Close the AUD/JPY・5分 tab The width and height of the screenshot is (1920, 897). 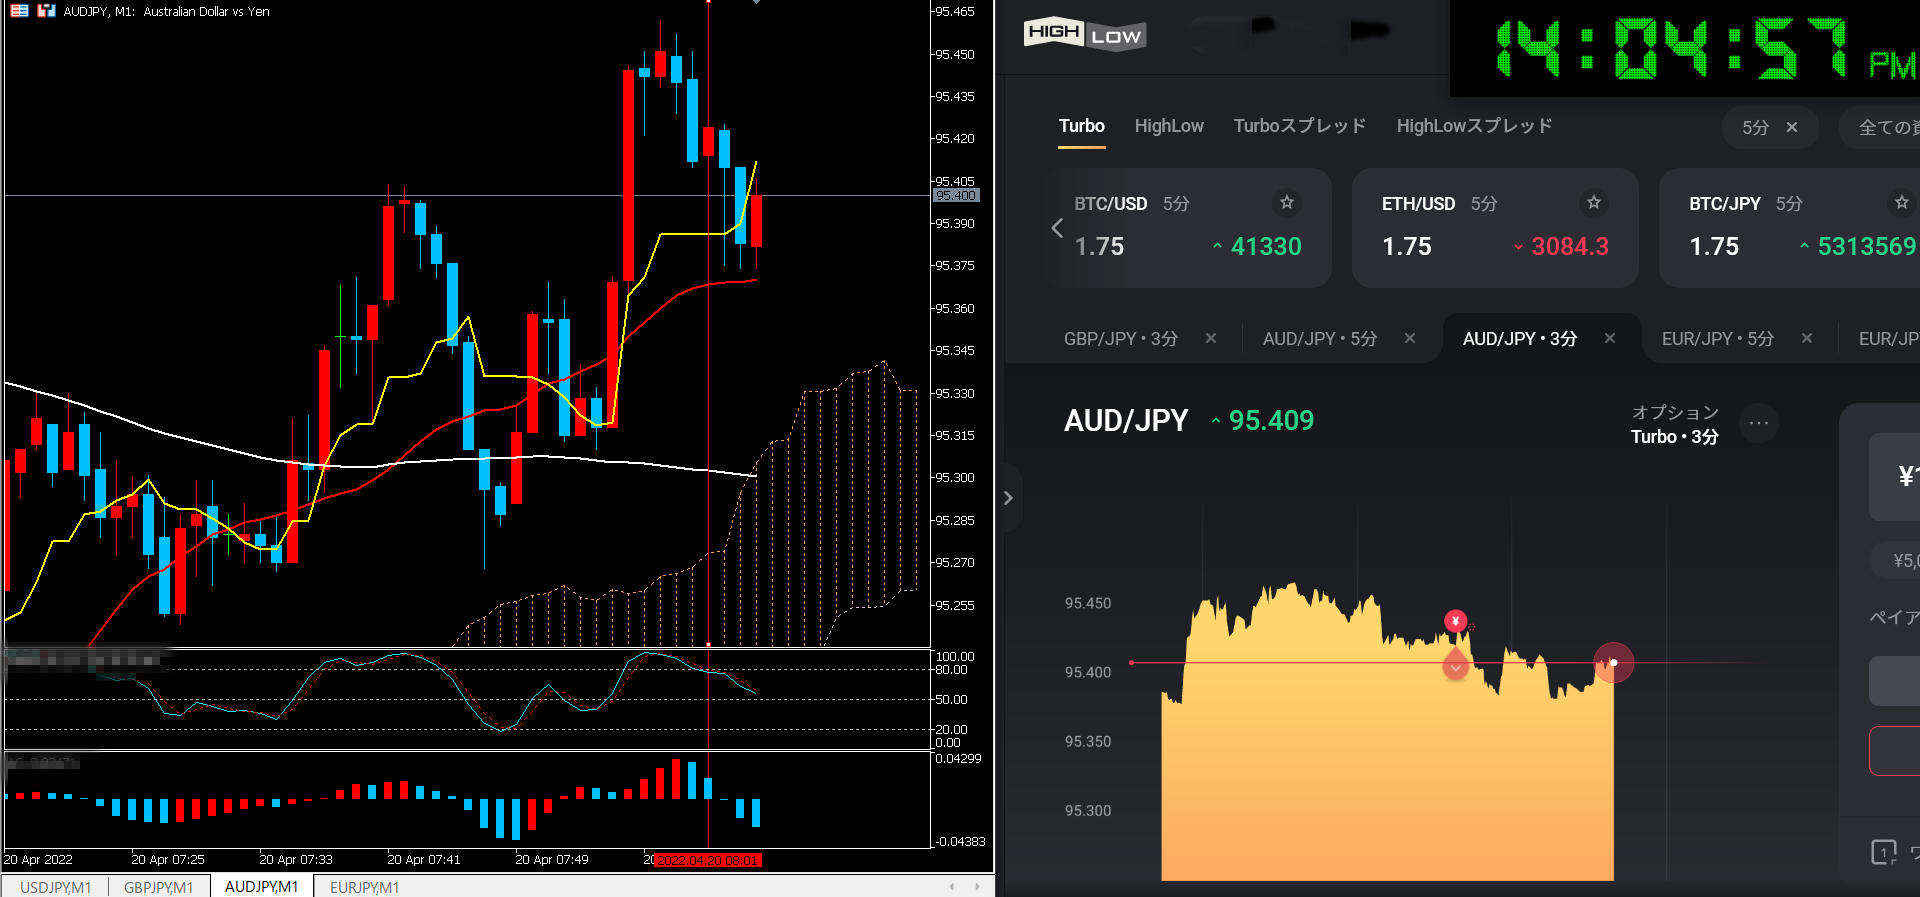1409,339
